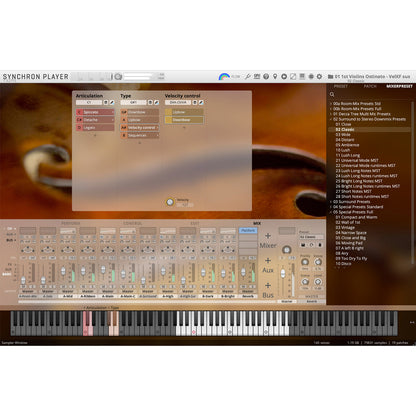Click the blue Platform slot on Reverb channel
Image resolution: width=416 pixels, height=416 pixels.
(248, 230)
